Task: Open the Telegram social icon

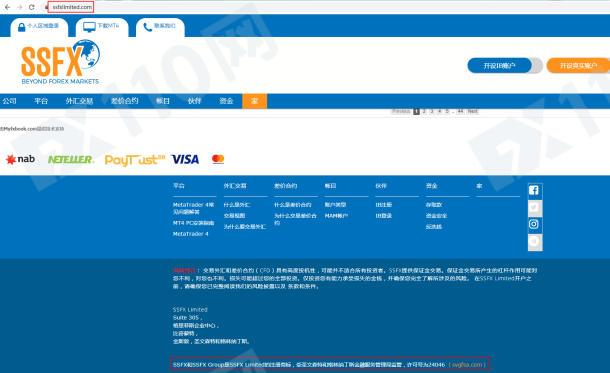Action: pos(534,241)
